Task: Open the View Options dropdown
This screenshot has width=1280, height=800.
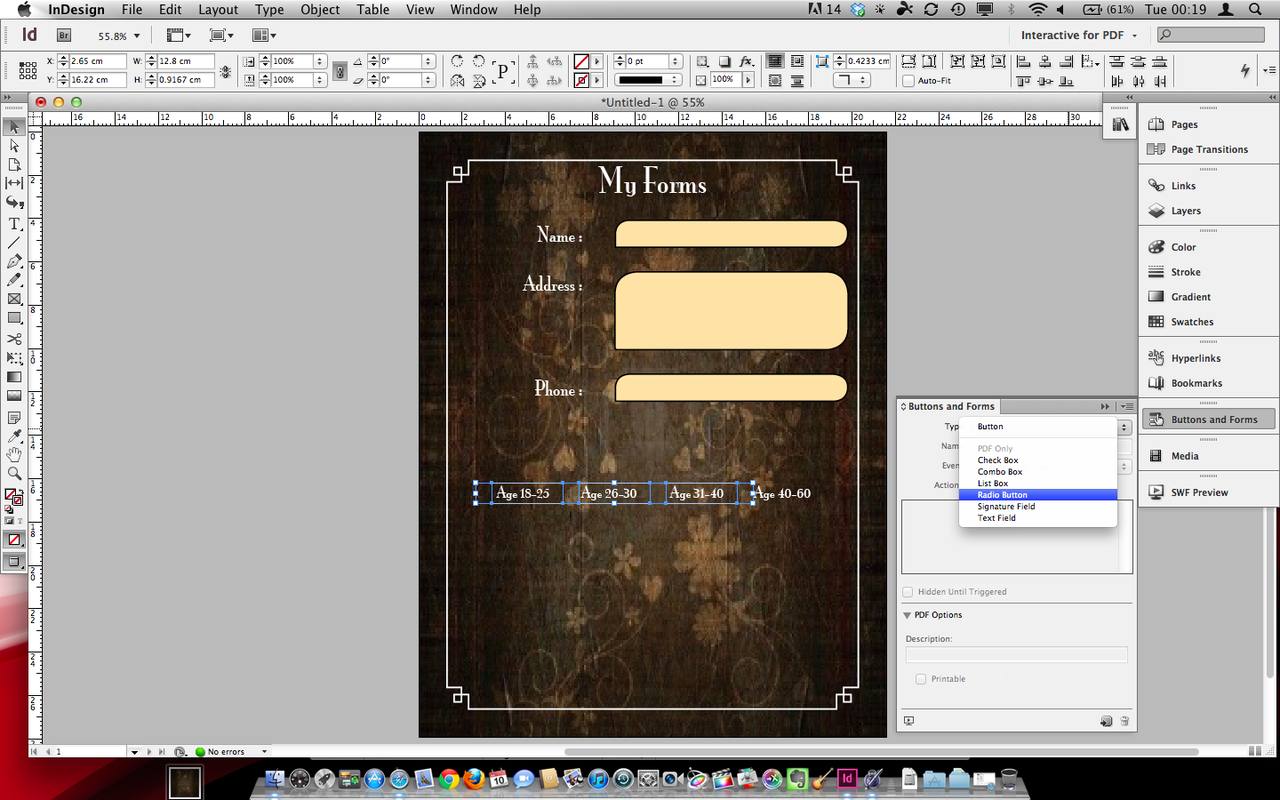Action: pyautogui.click(x=178, y=35)
